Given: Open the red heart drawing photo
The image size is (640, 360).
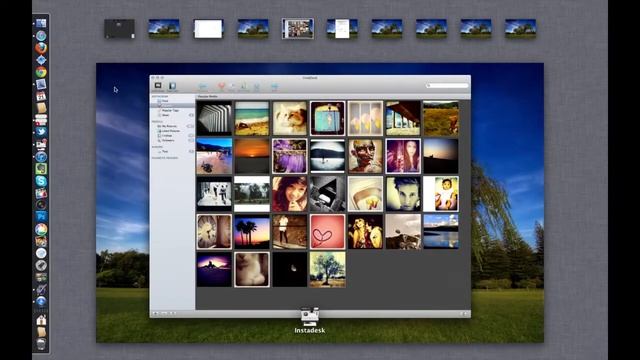Looking at the screenshot, I should click(327, 232).
